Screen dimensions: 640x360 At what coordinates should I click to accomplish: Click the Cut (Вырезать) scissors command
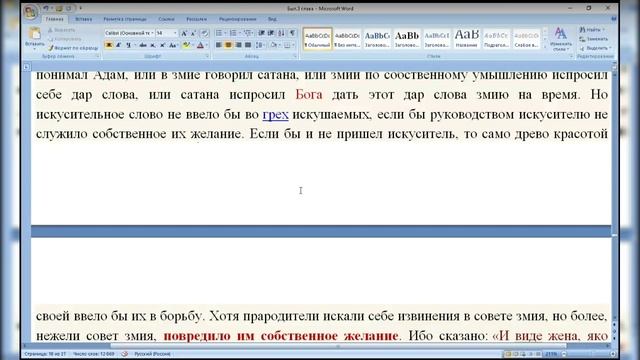(61, 30)
